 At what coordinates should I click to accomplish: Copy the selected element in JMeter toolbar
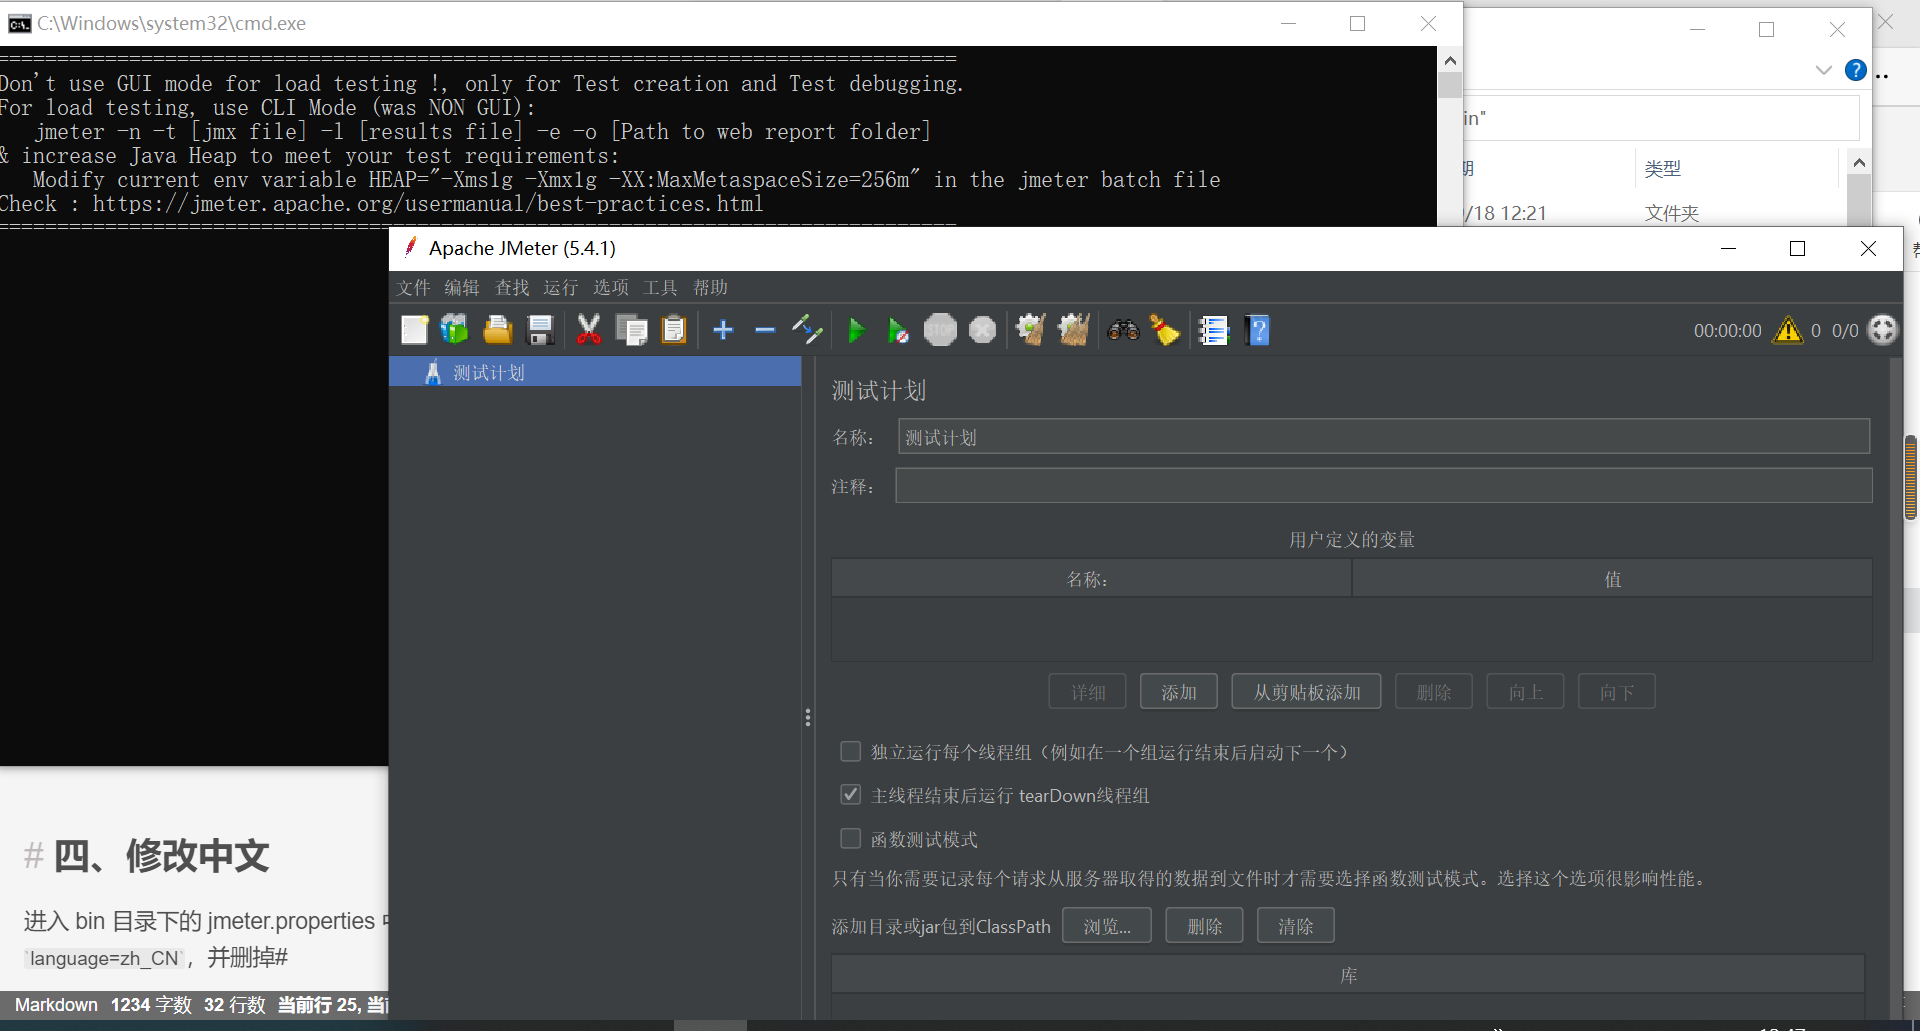coord(632,330)
